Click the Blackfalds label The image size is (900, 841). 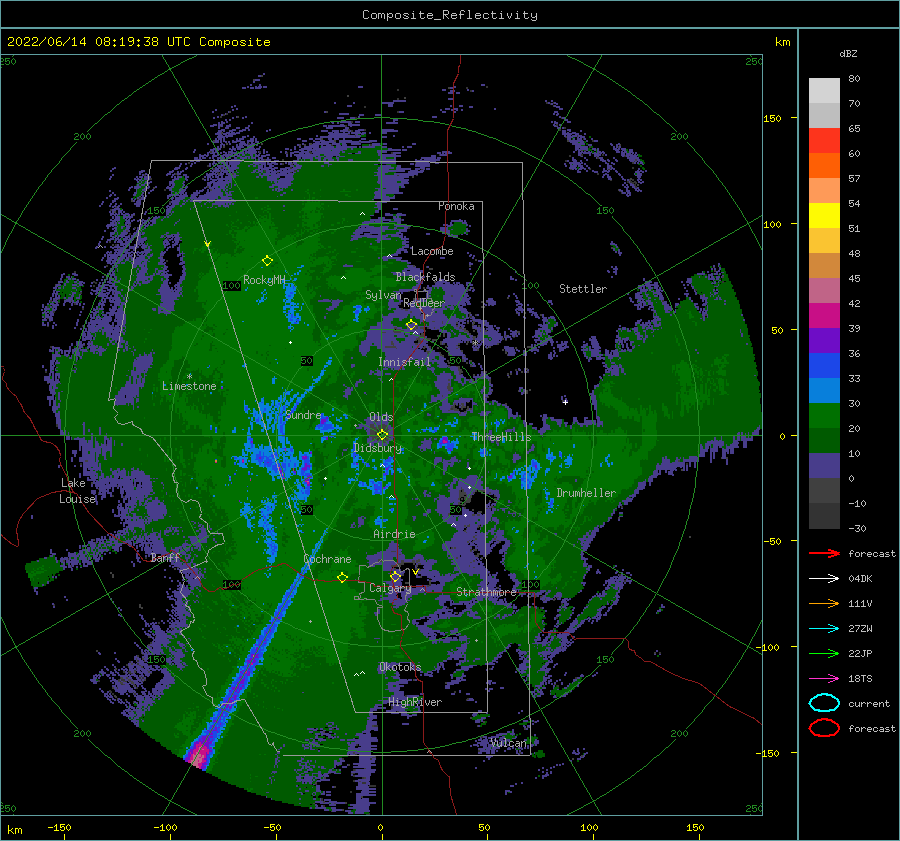tap(425, 277)
